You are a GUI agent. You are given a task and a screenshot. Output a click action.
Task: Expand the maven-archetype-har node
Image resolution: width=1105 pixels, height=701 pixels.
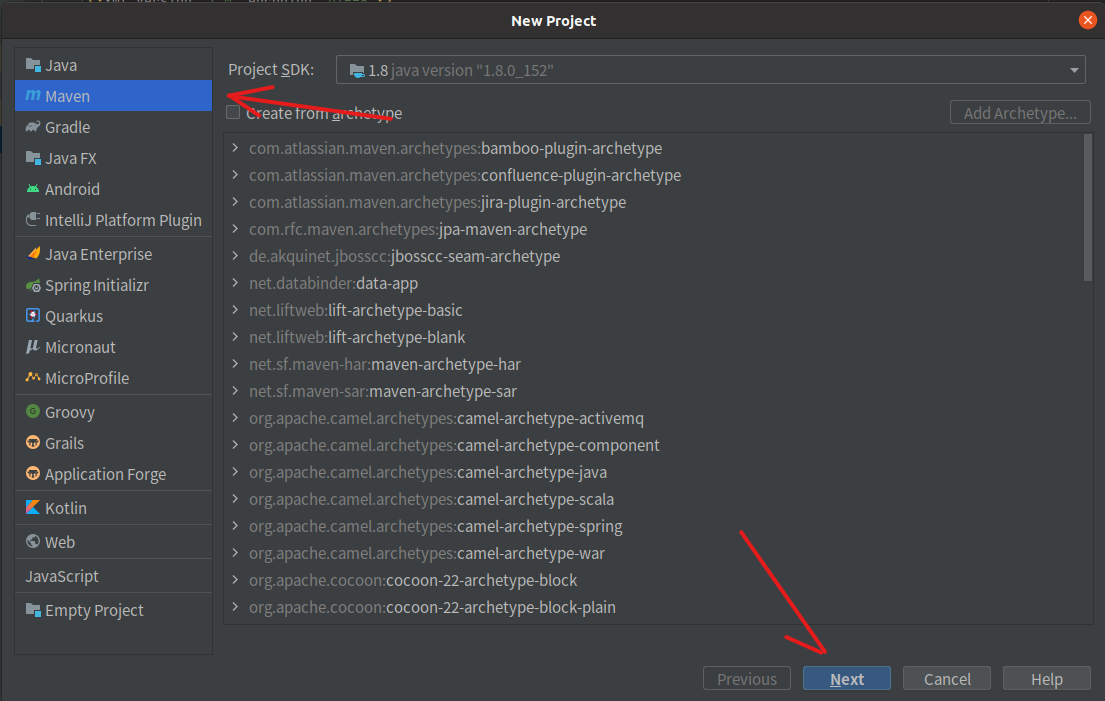pos(235,364)
